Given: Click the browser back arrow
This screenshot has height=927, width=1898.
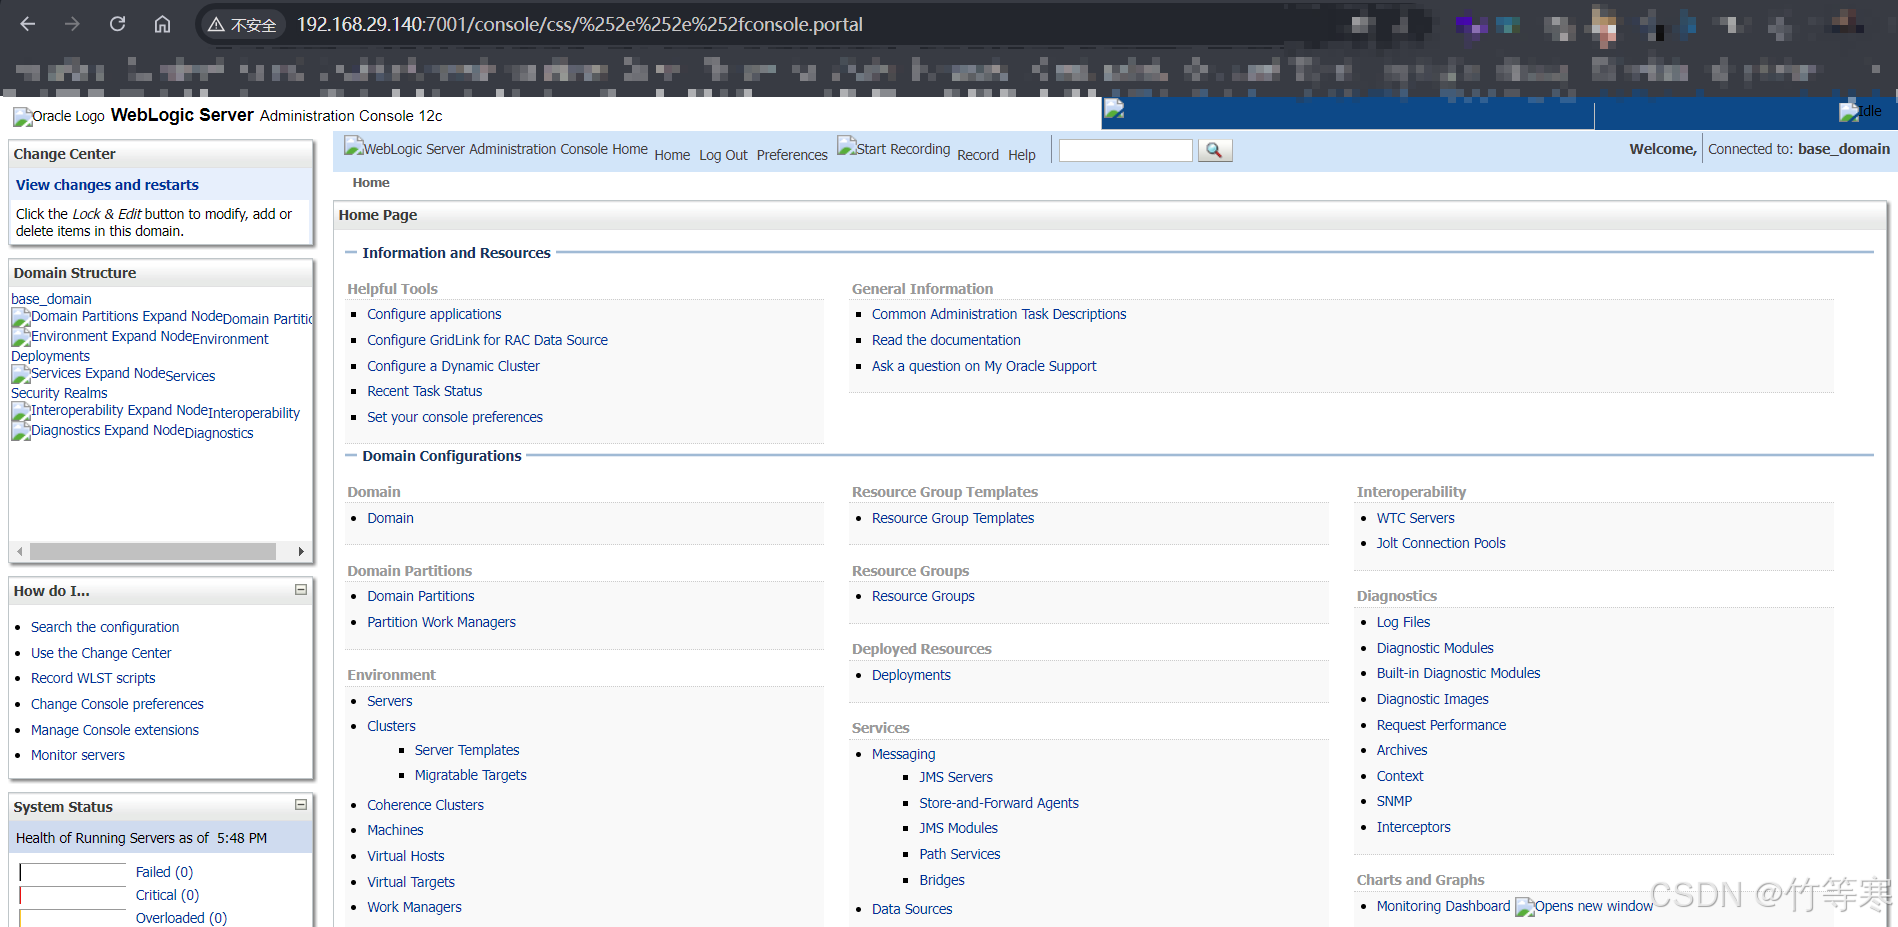Looking at the screenshot, I should point(28,24).
